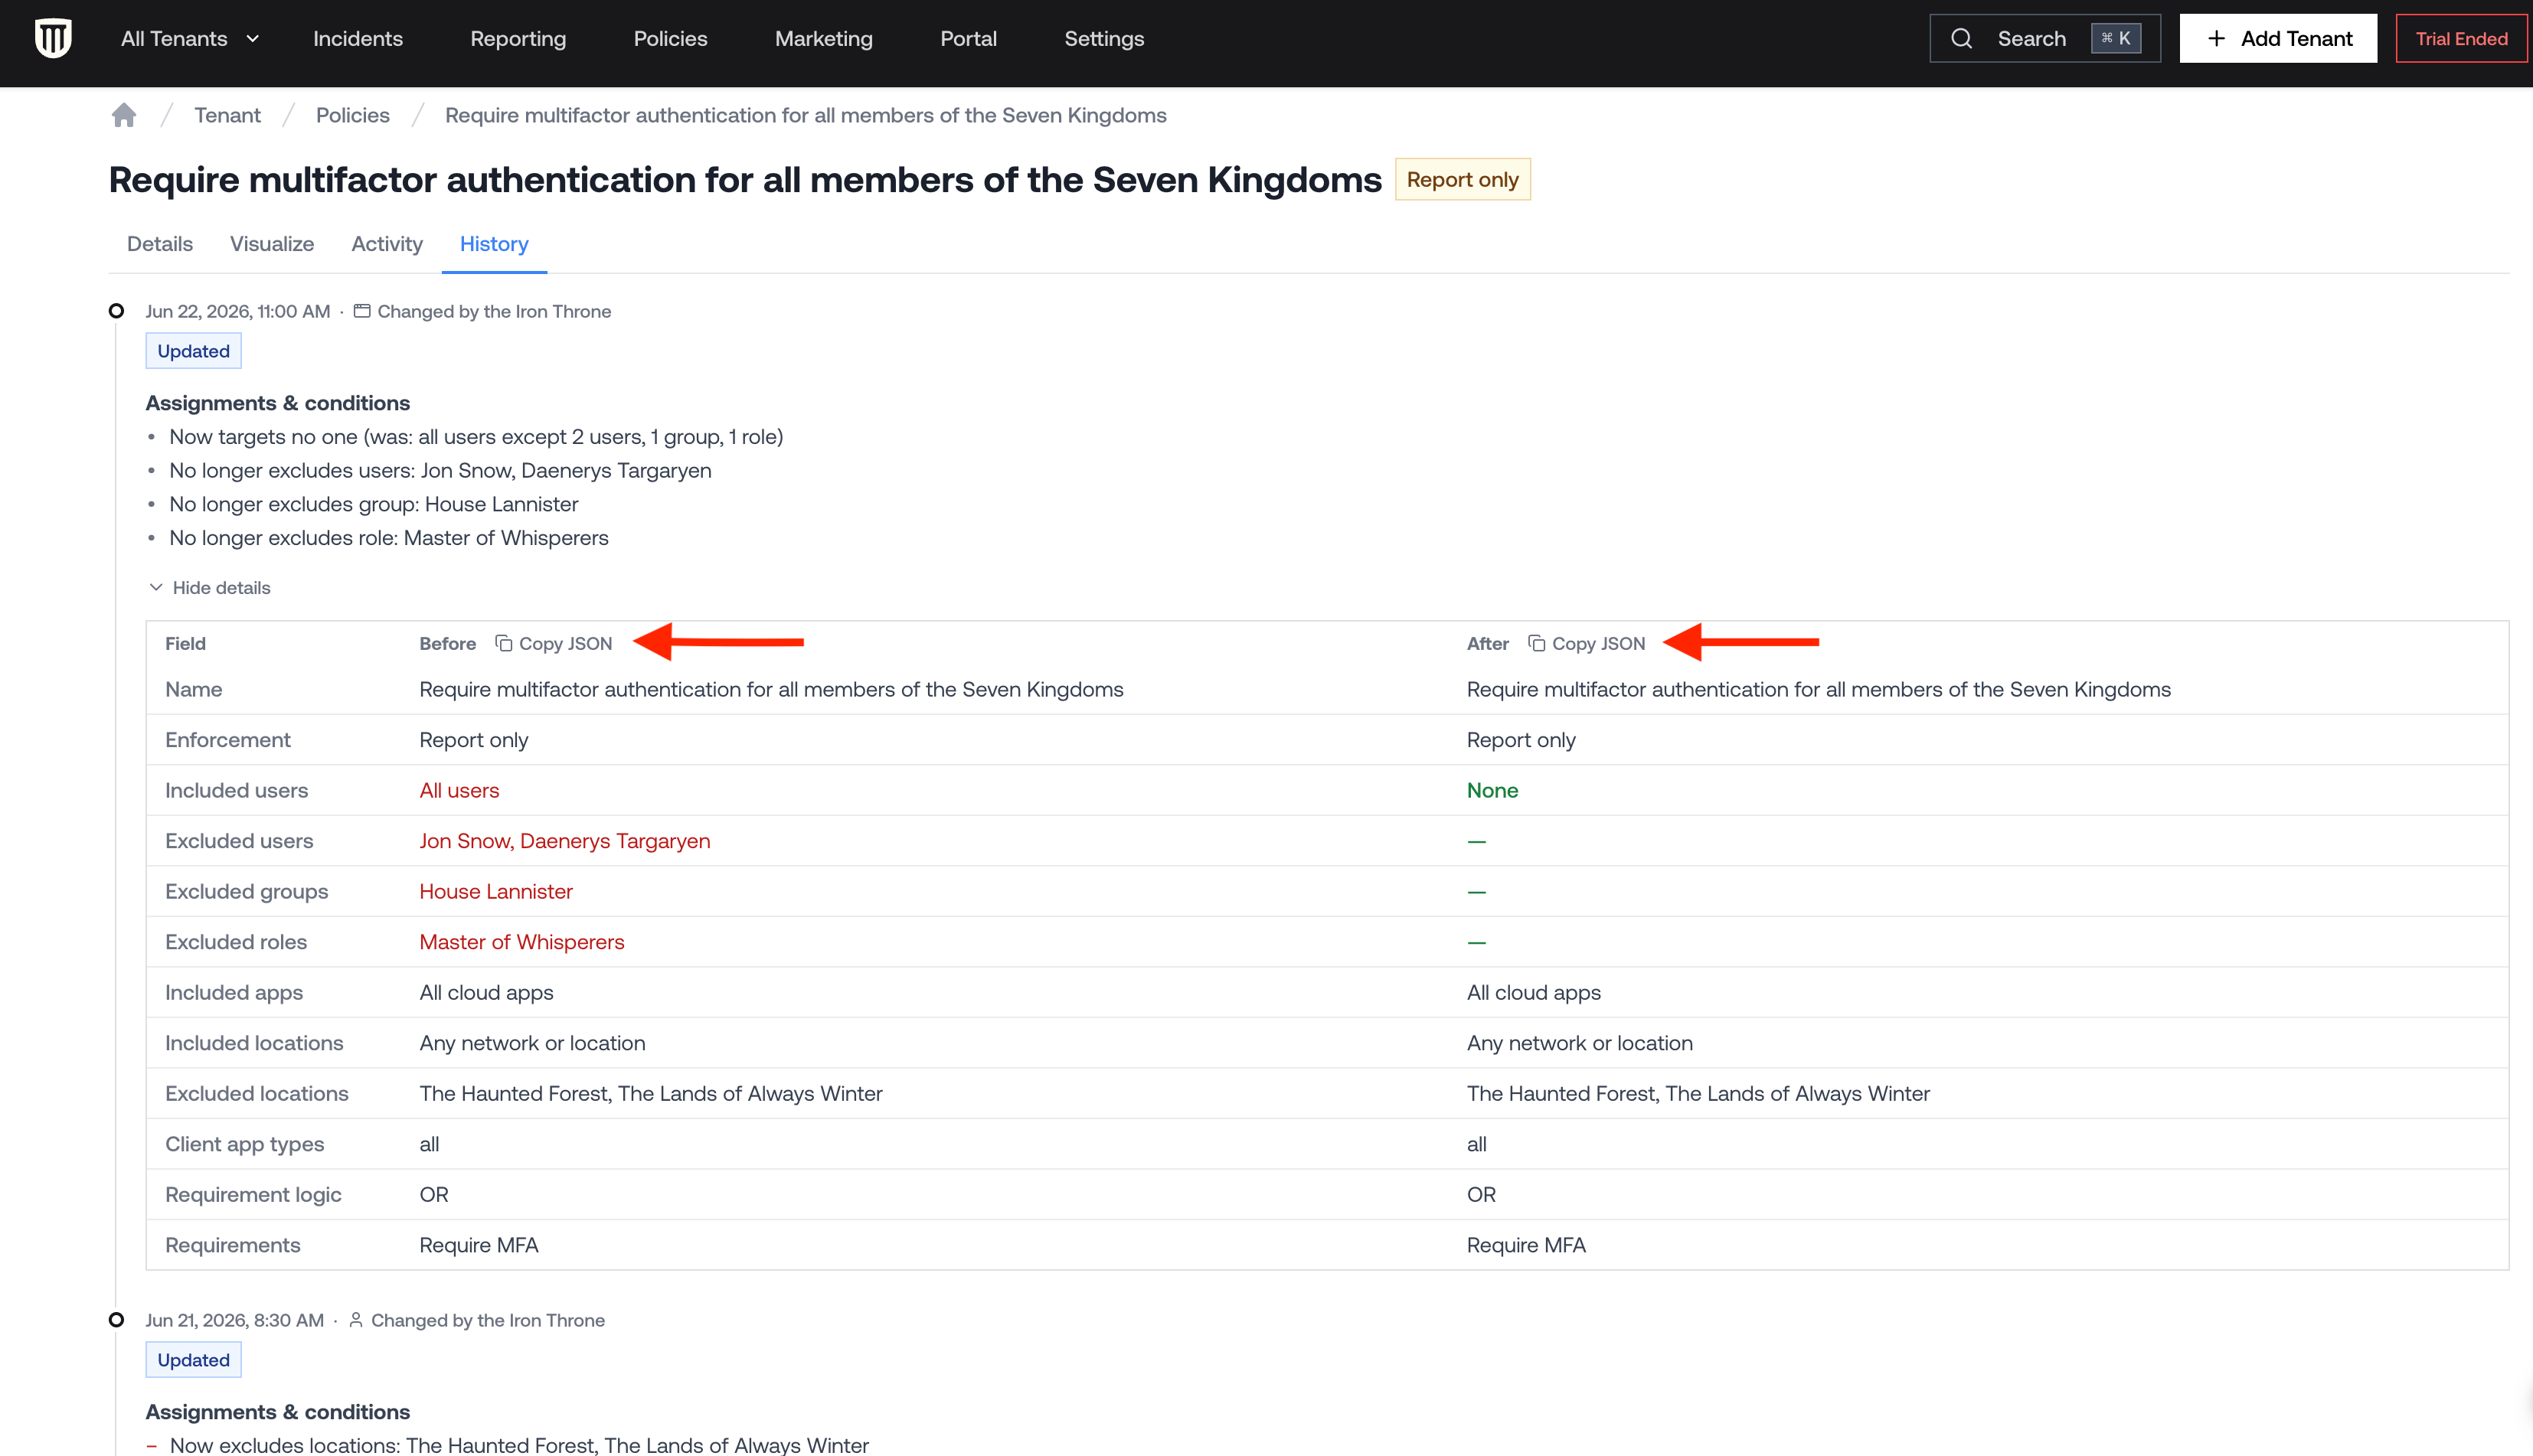Screen dimensions: 2533x1456
Task: Click the 'House Lannister' cell
Action: click(496, 891)
